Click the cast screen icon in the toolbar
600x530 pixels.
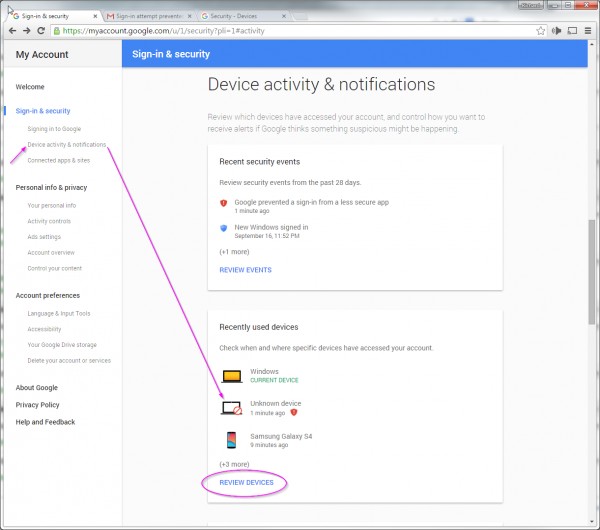click(x=572, y=31)
